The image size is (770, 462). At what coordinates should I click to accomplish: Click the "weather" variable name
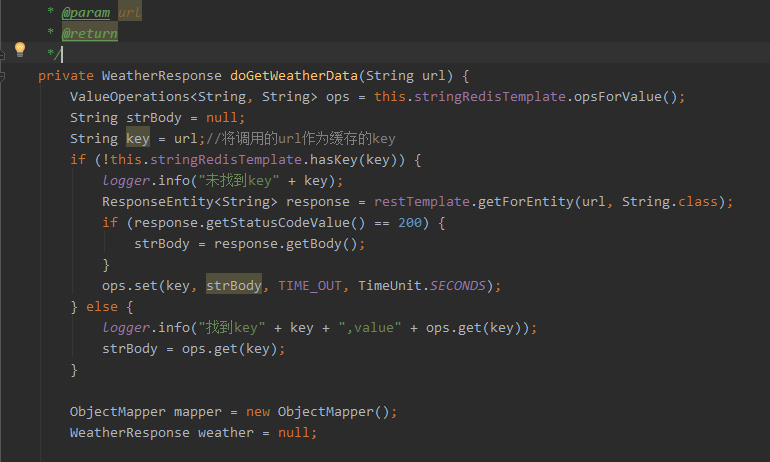click(226, 433)
